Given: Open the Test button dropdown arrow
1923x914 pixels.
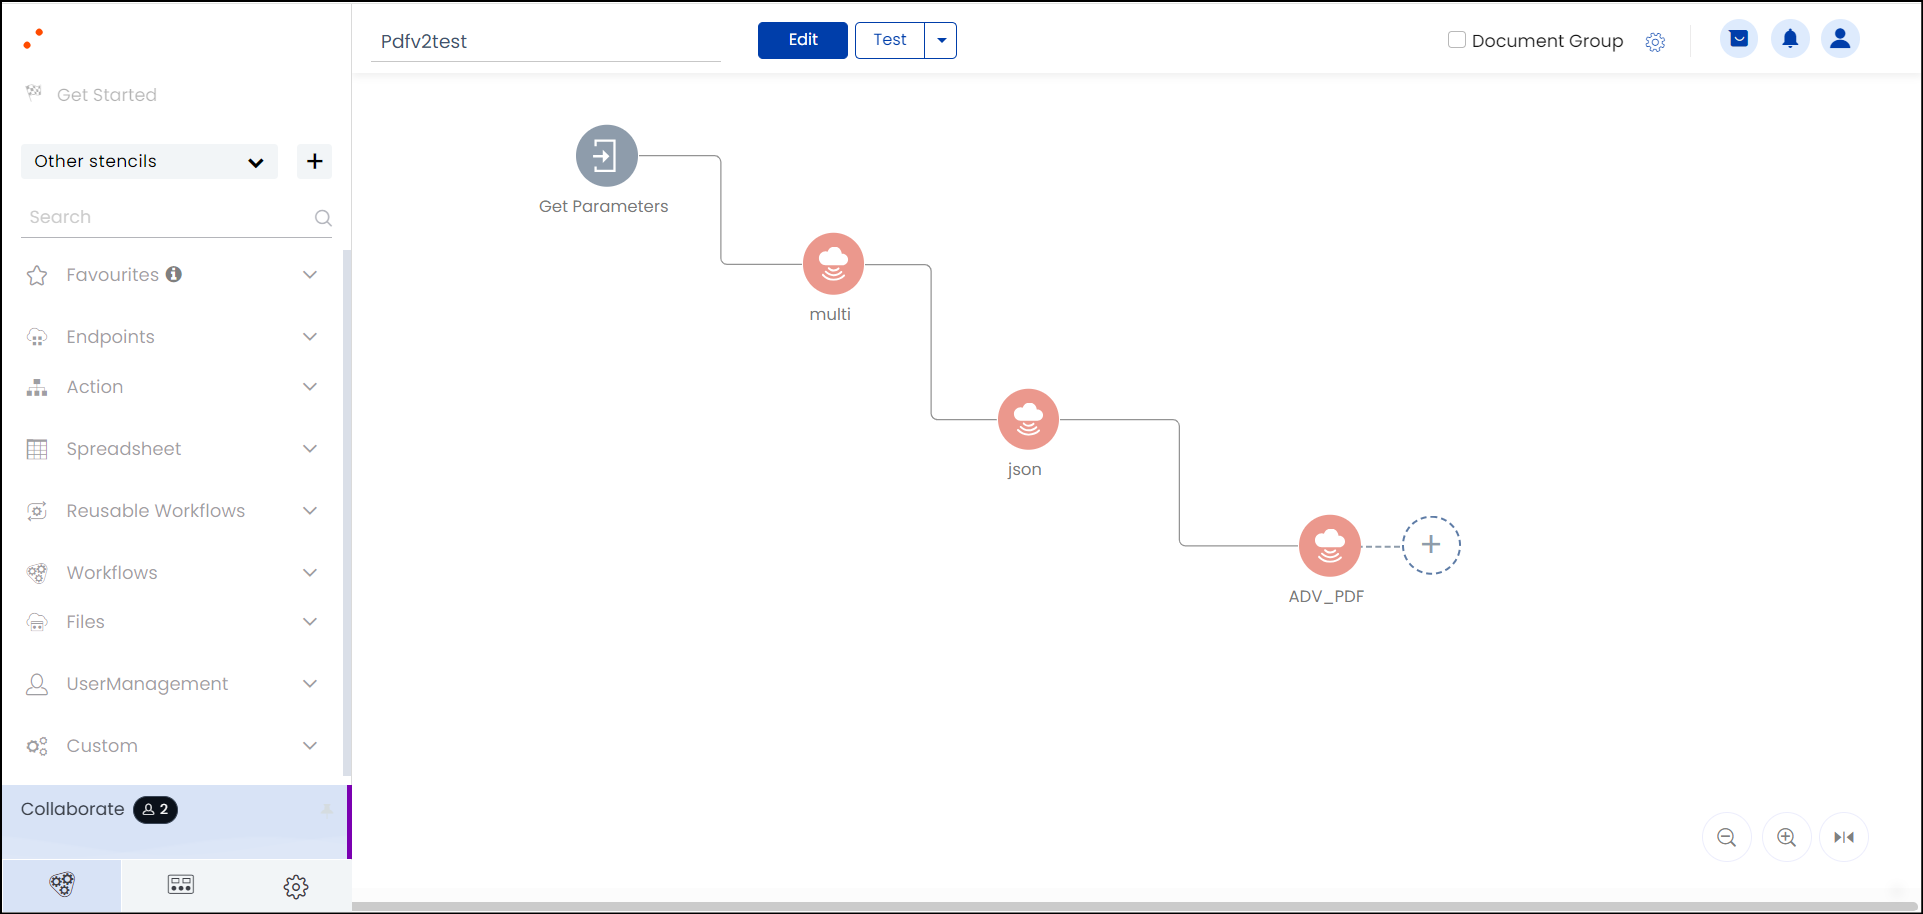Looking at the screenshot, I should (x=941, y=40).
